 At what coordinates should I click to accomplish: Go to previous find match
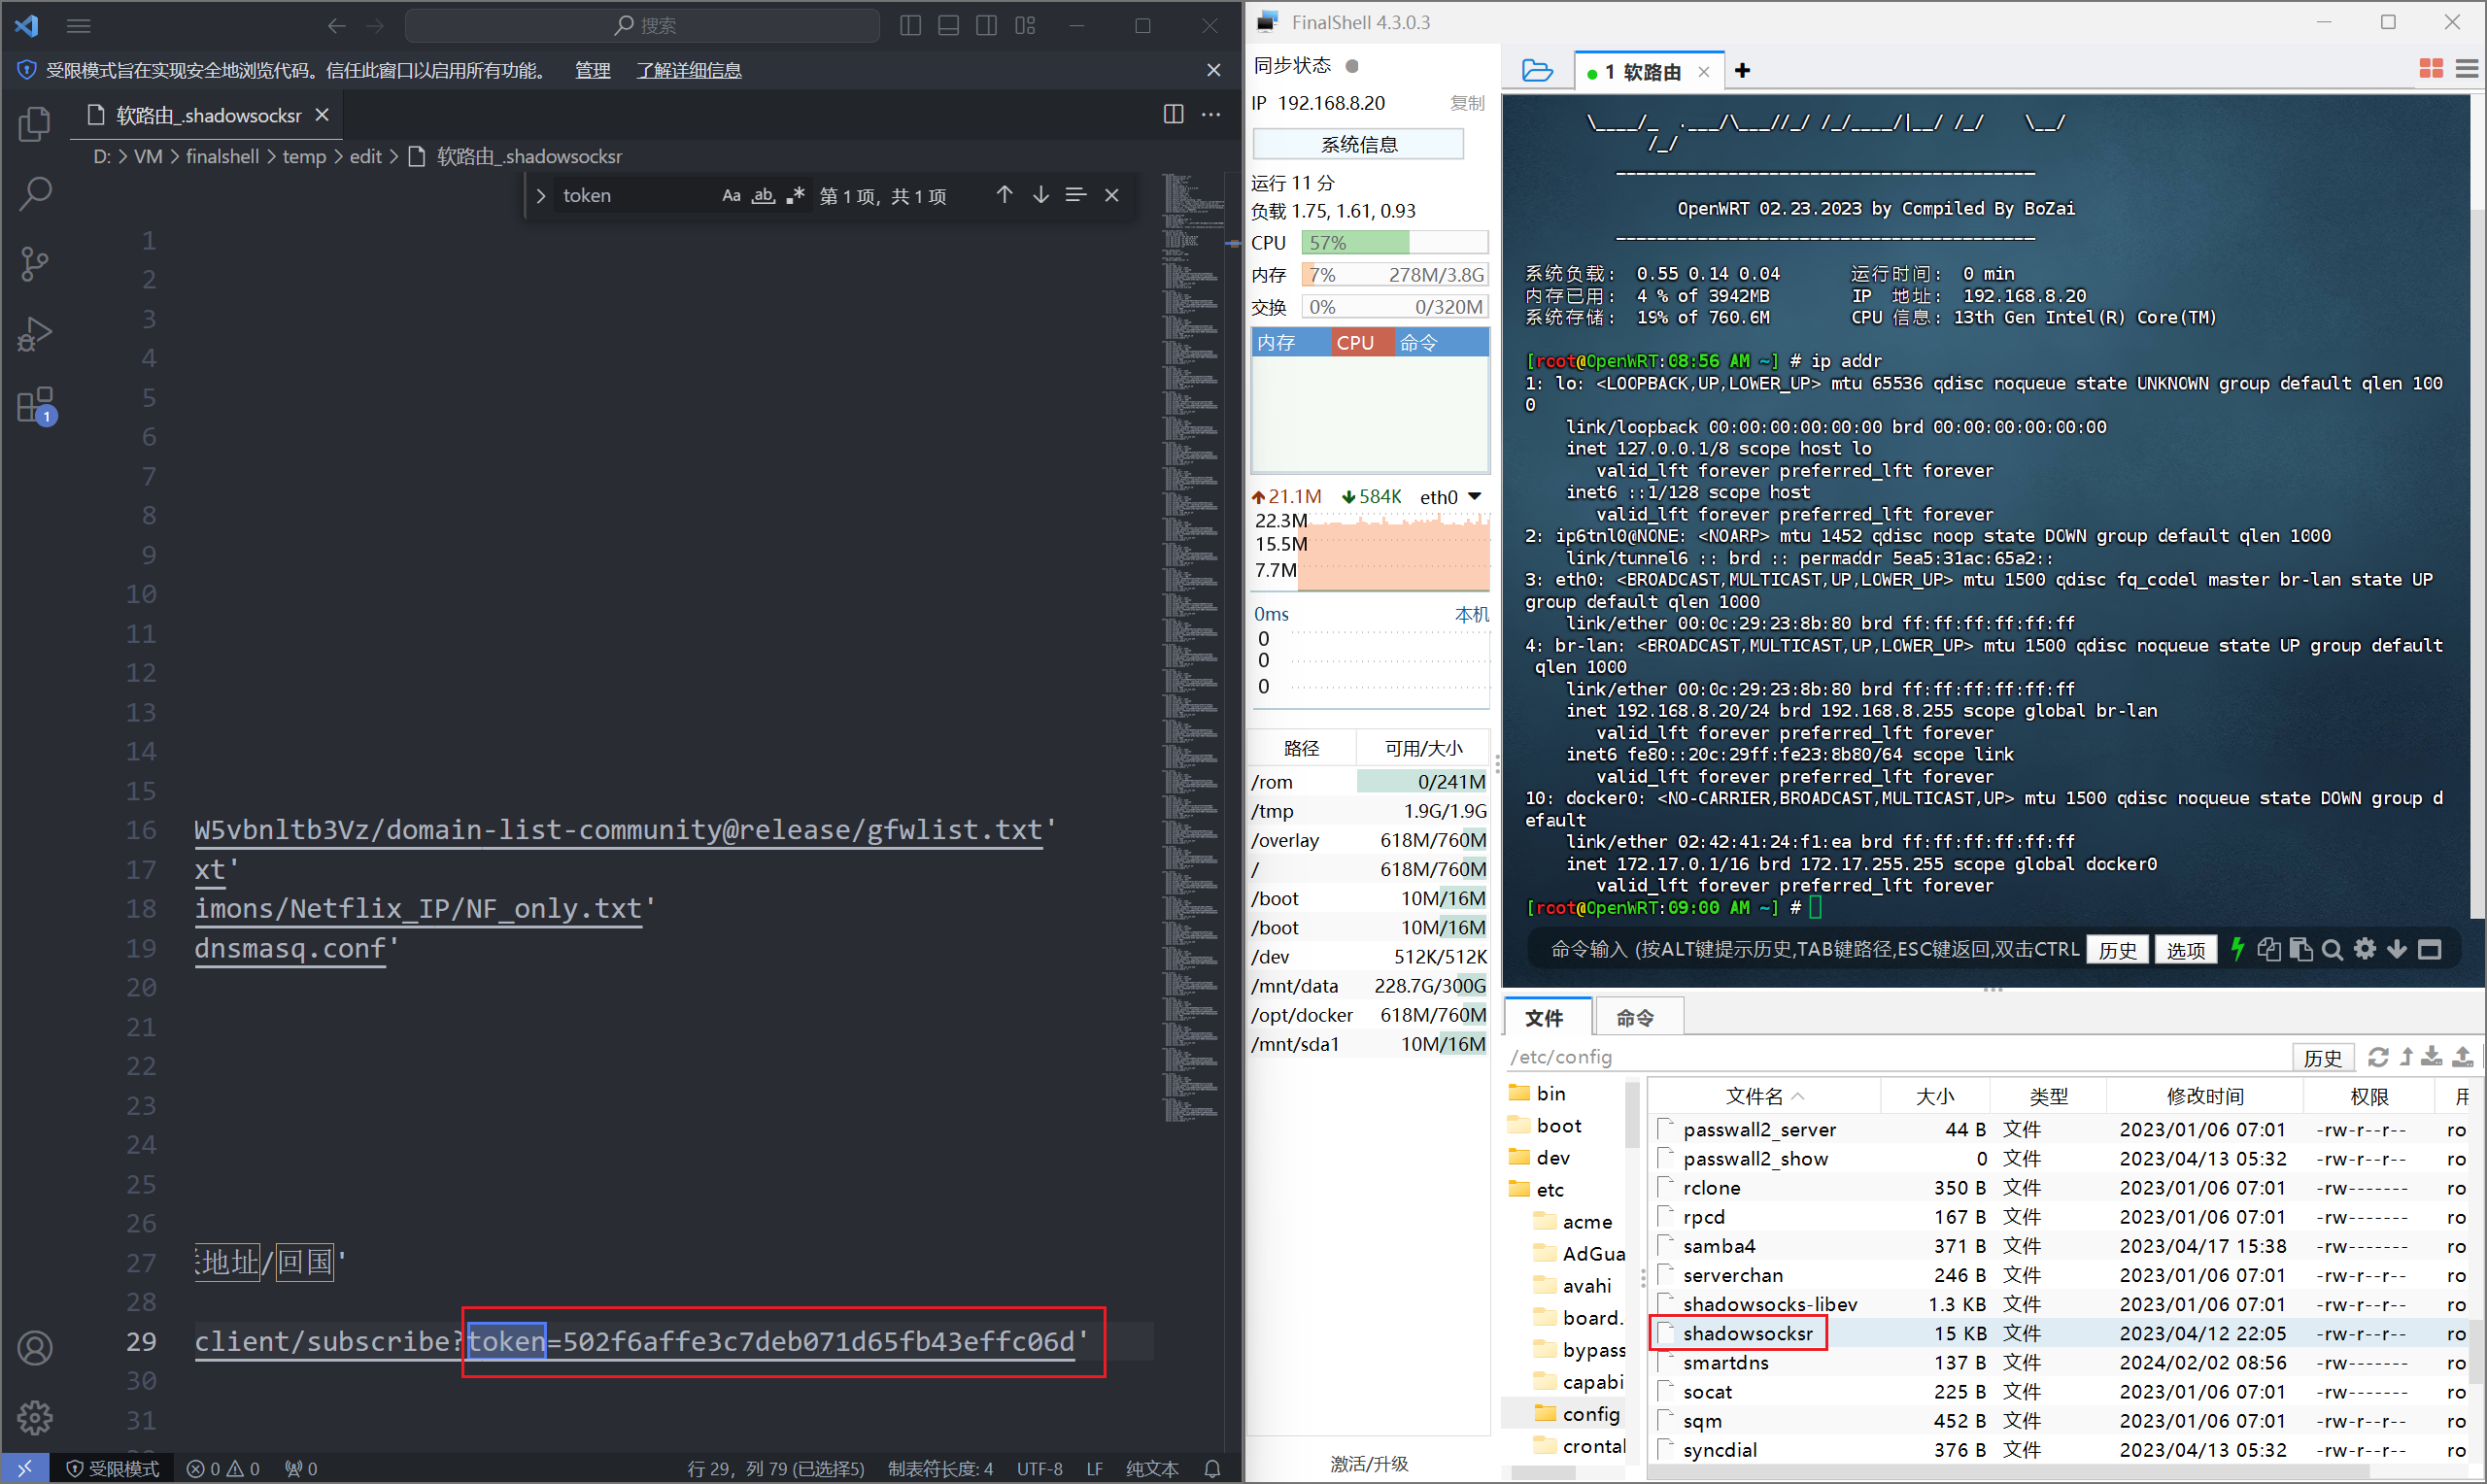[1004, 195]
